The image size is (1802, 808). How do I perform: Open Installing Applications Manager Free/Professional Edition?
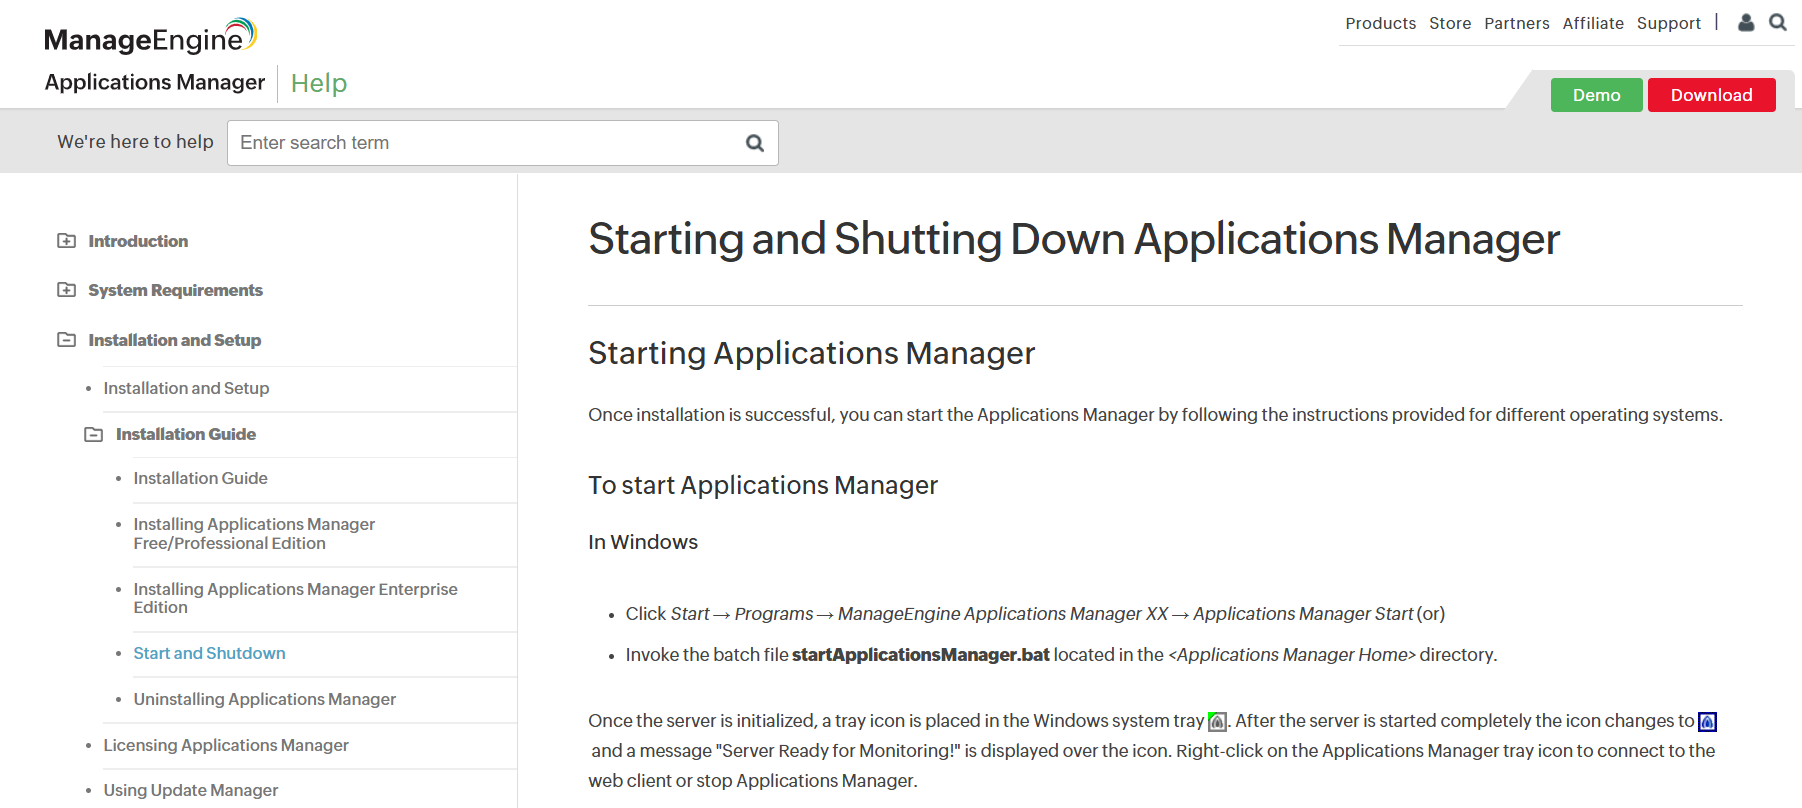point(254,533)
